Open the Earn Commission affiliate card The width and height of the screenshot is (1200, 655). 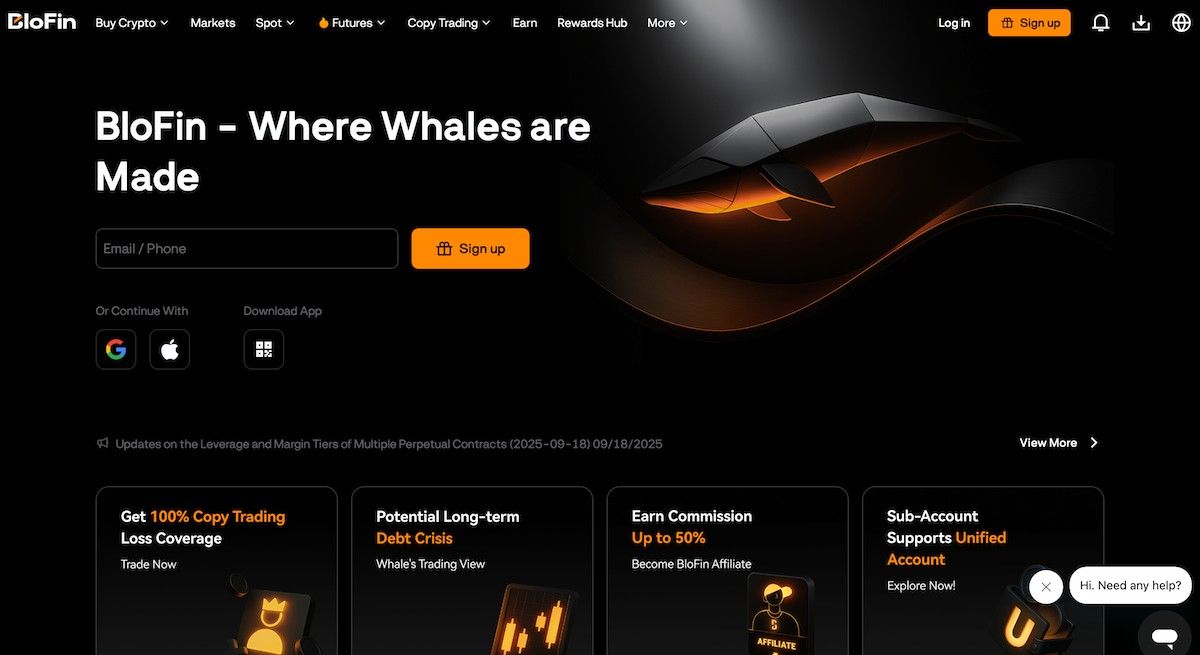pos(727,570)
